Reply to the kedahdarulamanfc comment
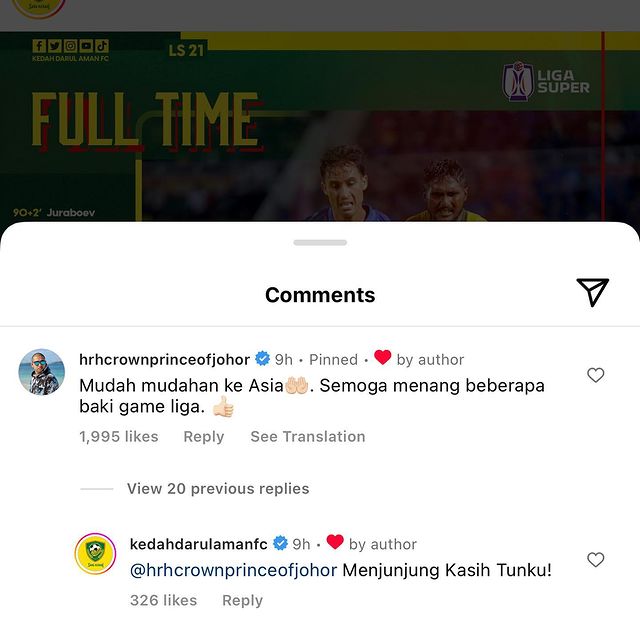The width and height of the screenshot is (640, 640). pyautogui.click(x=242, y=600)
